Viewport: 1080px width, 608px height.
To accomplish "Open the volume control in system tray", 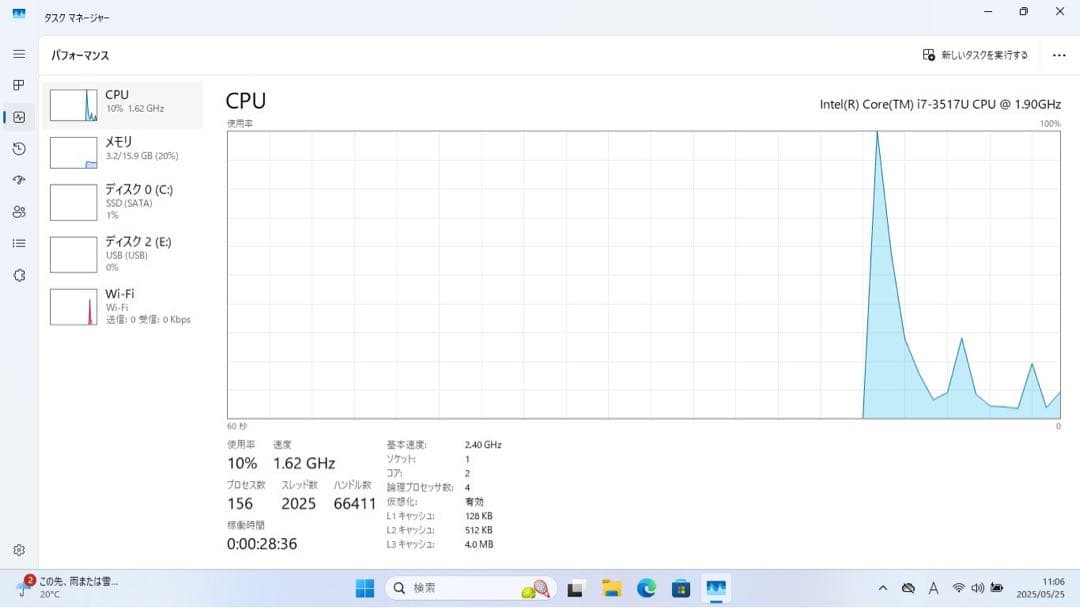I will 975,588.
